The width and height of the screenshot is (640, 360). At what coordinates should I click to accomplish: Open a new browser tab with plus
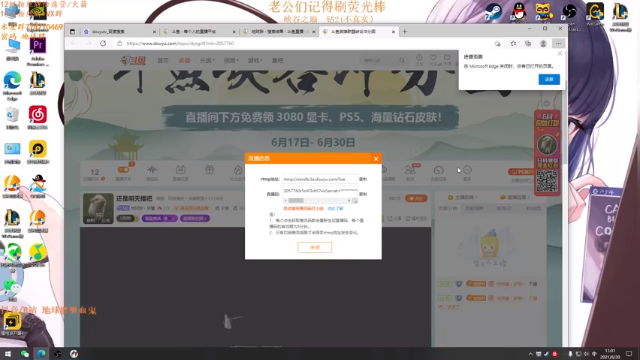pyautogui.click(x=405, y=31)
